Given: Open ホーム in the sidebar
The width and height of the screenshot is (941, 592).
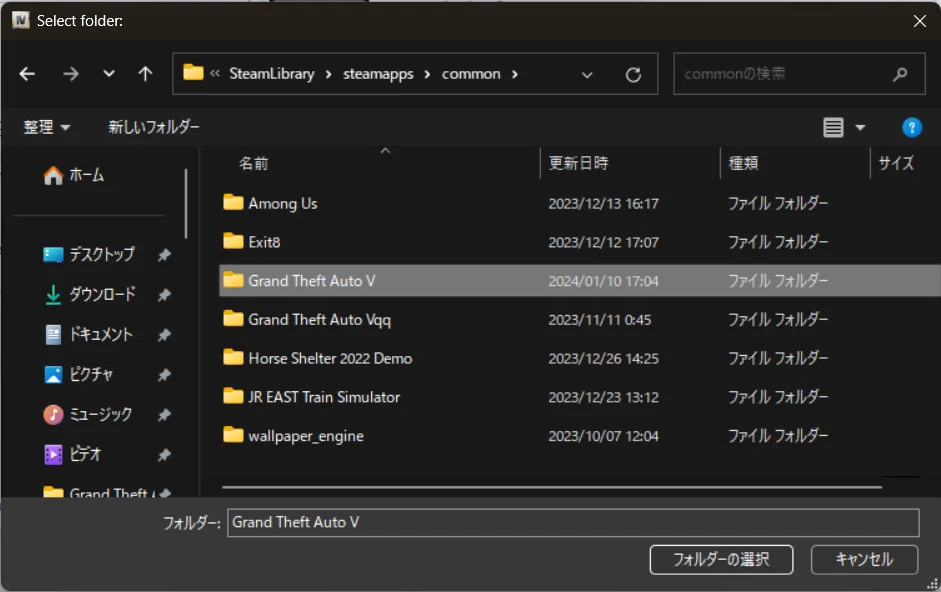Looking at the screenshot, I should (x=73, y=175).
